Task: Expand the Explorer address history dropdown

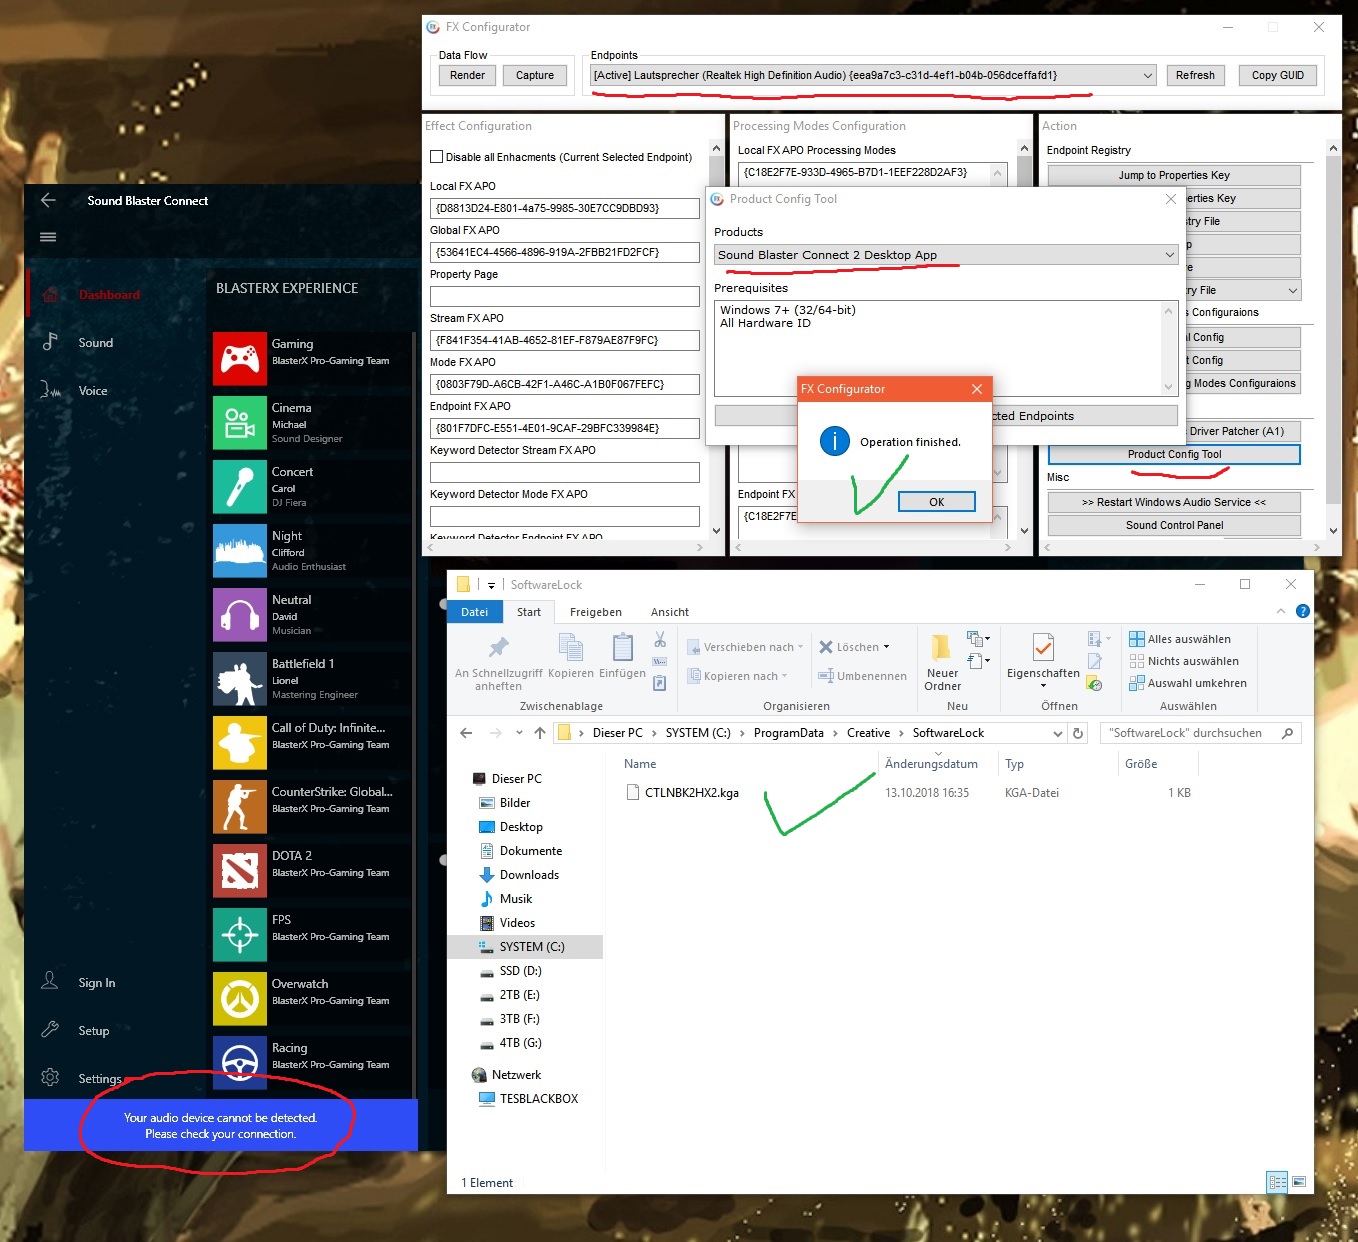Action: pos(1057,733)
